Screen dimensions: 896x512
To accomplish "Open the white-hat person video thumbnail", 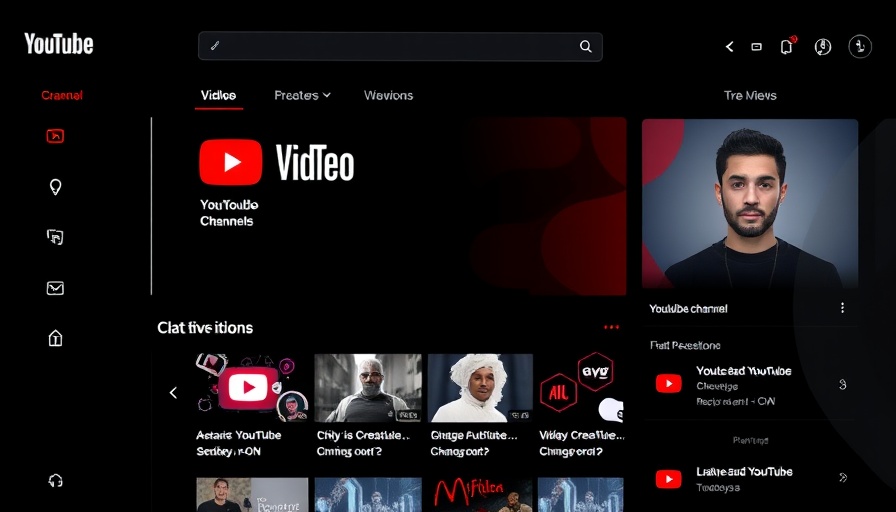I will [480, 387].
